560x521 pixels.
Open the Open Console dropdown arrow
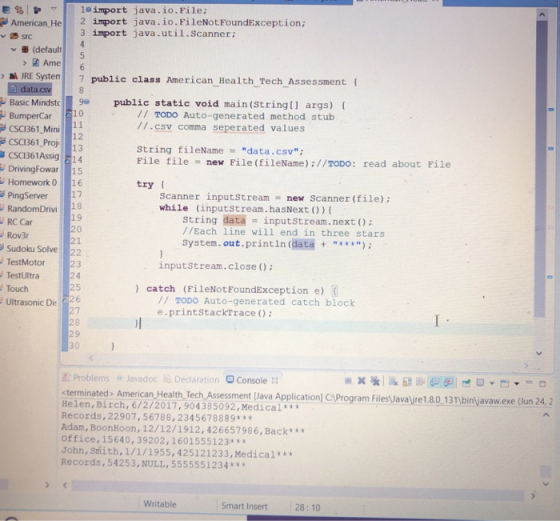[516, 384]
